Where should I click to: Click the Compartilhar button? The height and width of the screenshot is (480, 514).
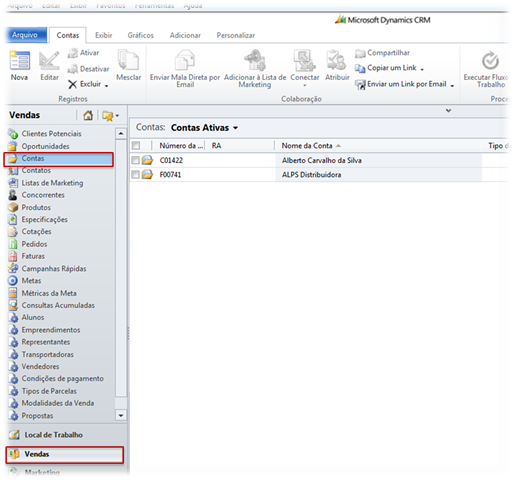pos(382,53)
